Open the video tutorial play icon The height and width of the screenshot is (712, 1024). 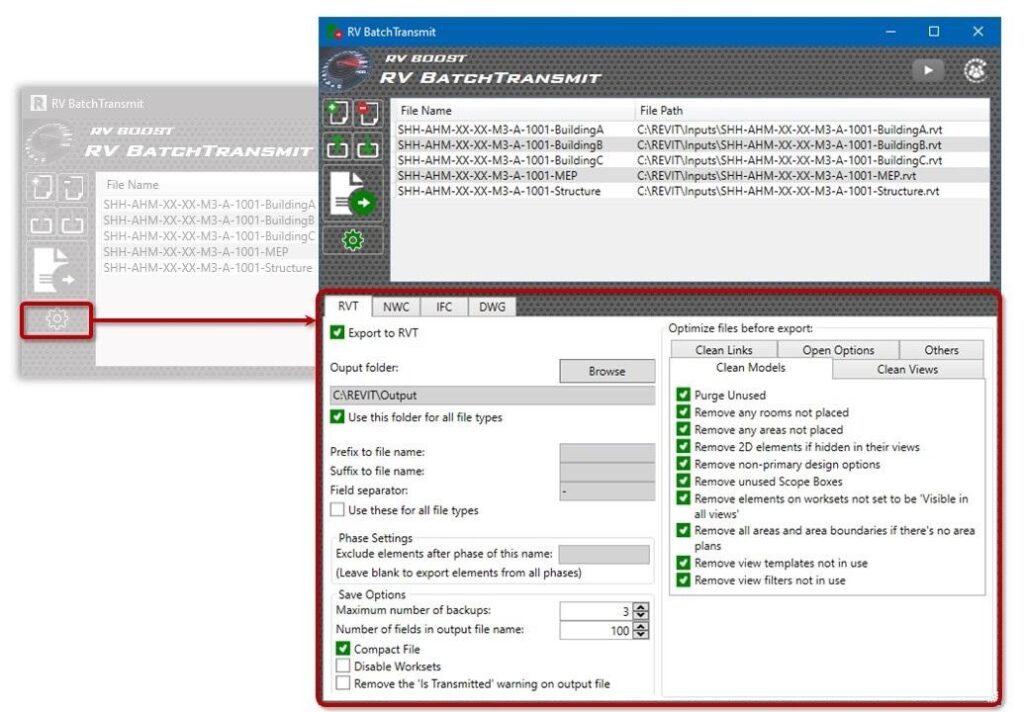[927, 71]
